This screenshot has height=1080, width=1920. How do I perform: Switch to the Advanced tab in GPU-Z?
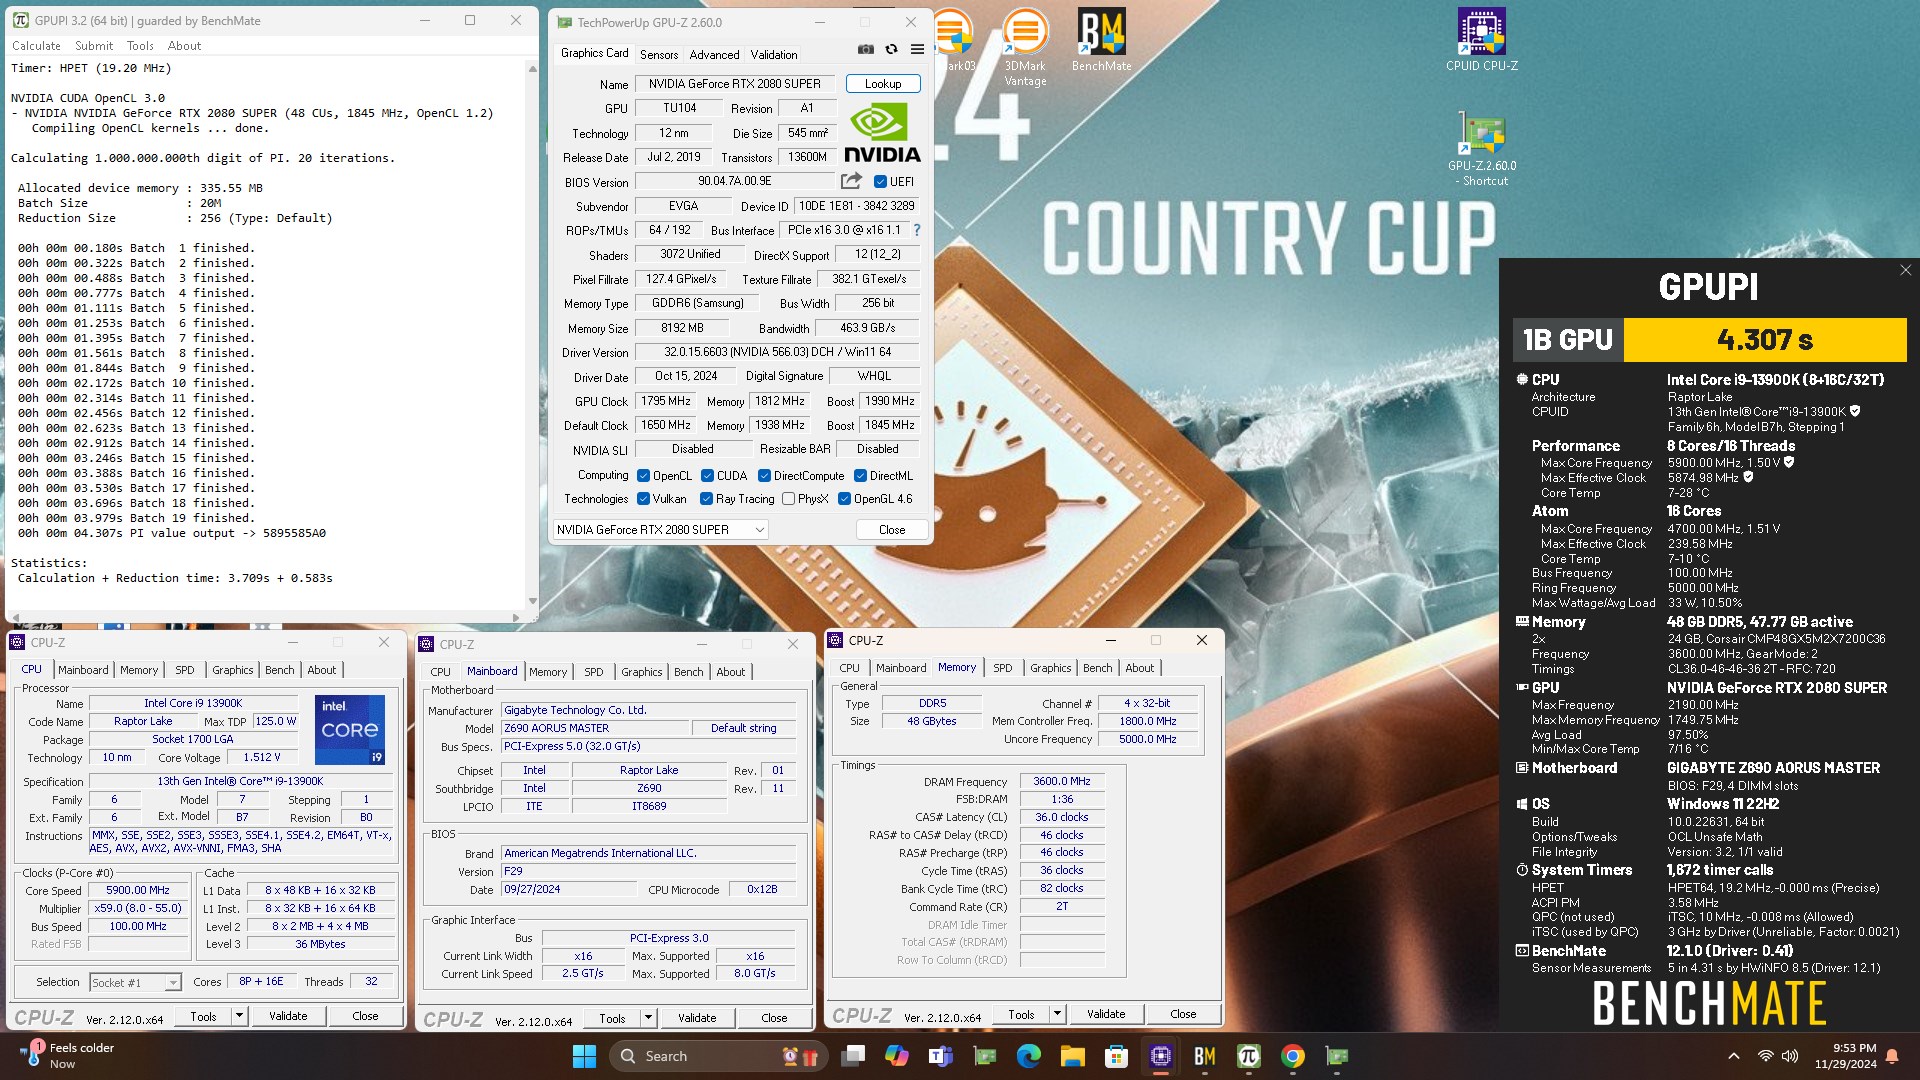coord(714,55)
